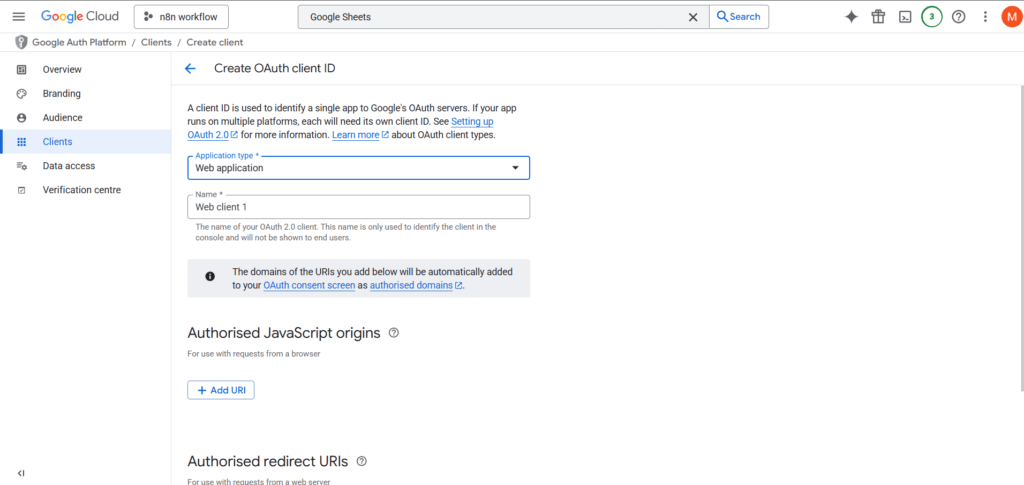Open Verification centre from sidebar

coord(82,190)
